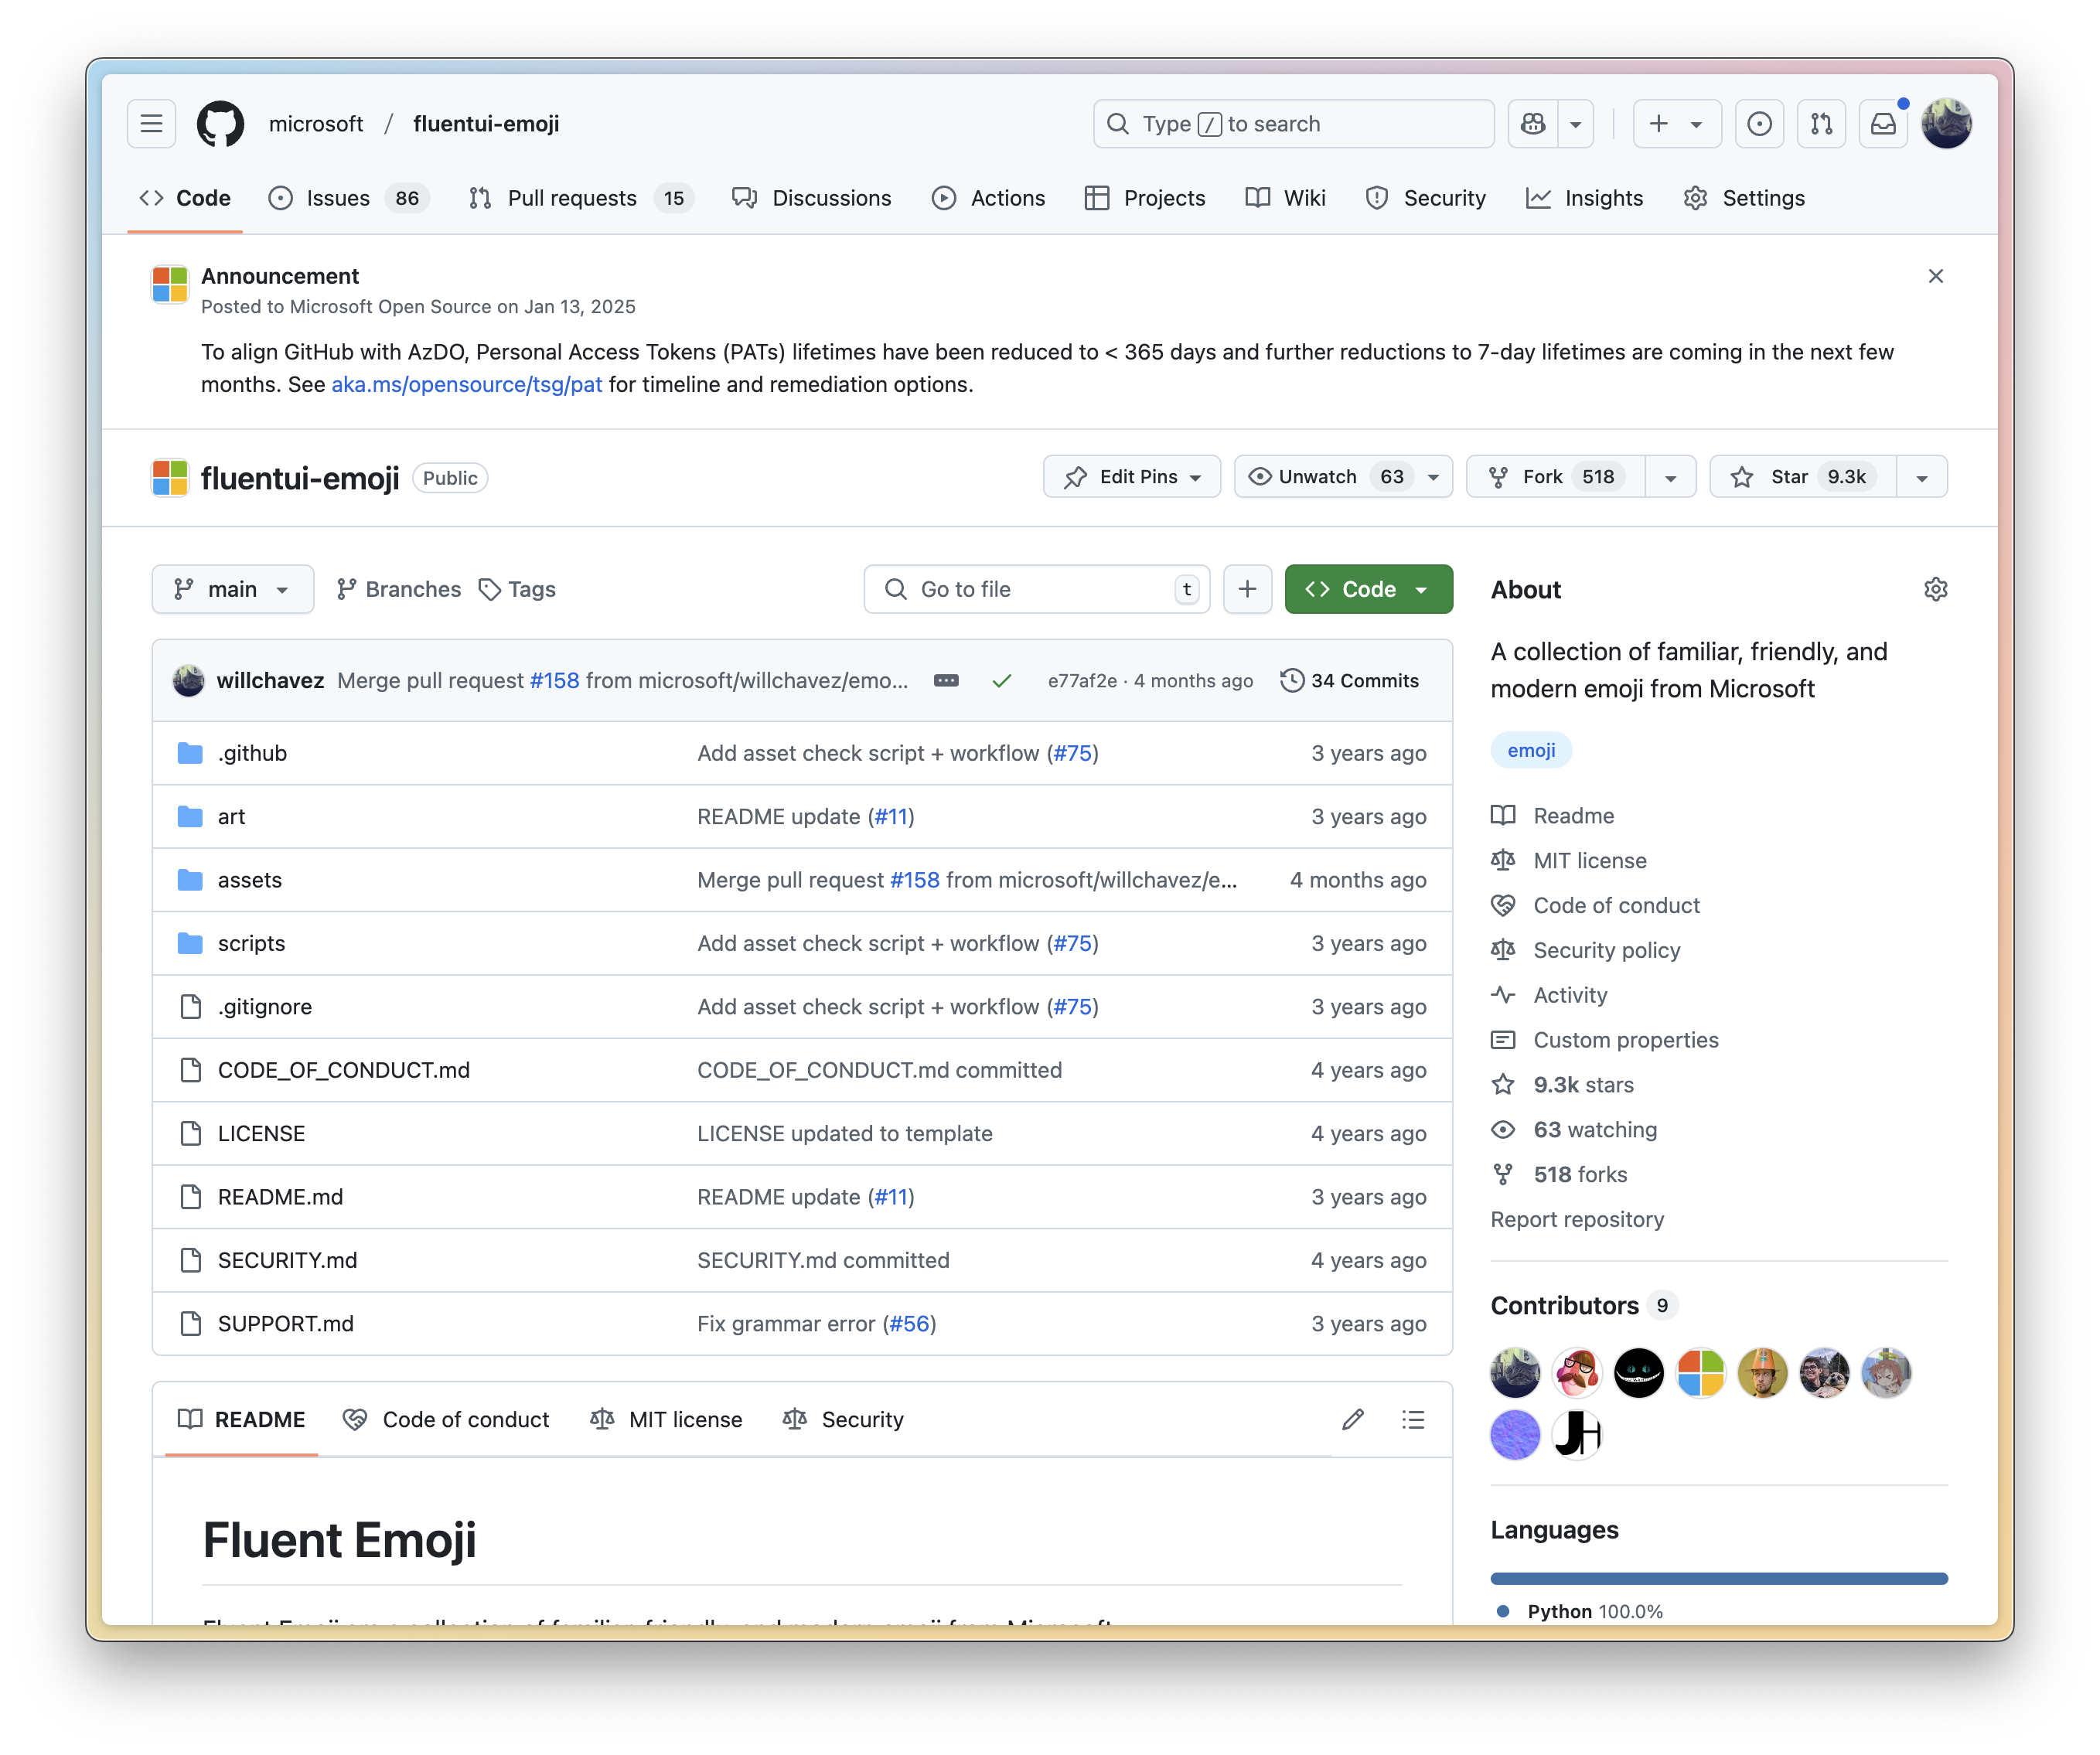2100x1755 pixels.
Task: Open the Issues shortcut icon in header
Action: [x=1759, y=124]
